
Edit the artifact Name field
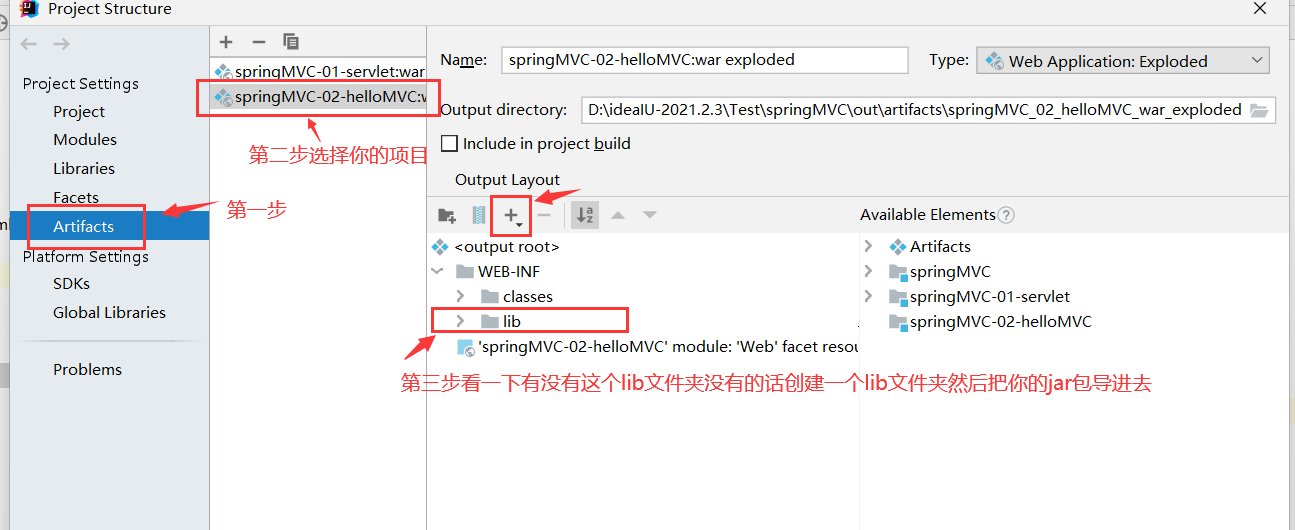pyautogui.click(x=704, y=60)
